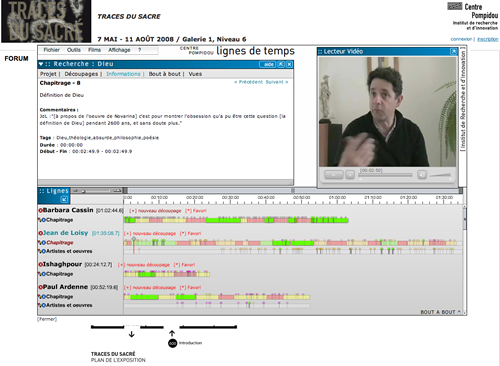Click the pencil icon on Barbara Cassin's Chapitrage row
This screenshot has width=500, height=366.
(39, 220)
